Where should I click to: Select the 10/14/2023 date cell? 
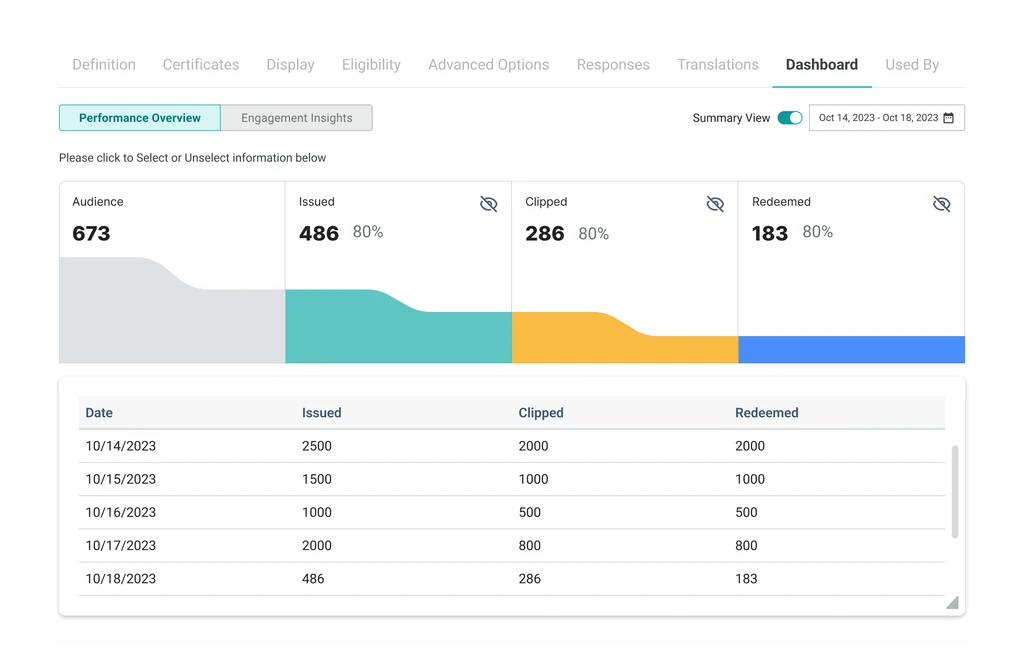[121, 446]
